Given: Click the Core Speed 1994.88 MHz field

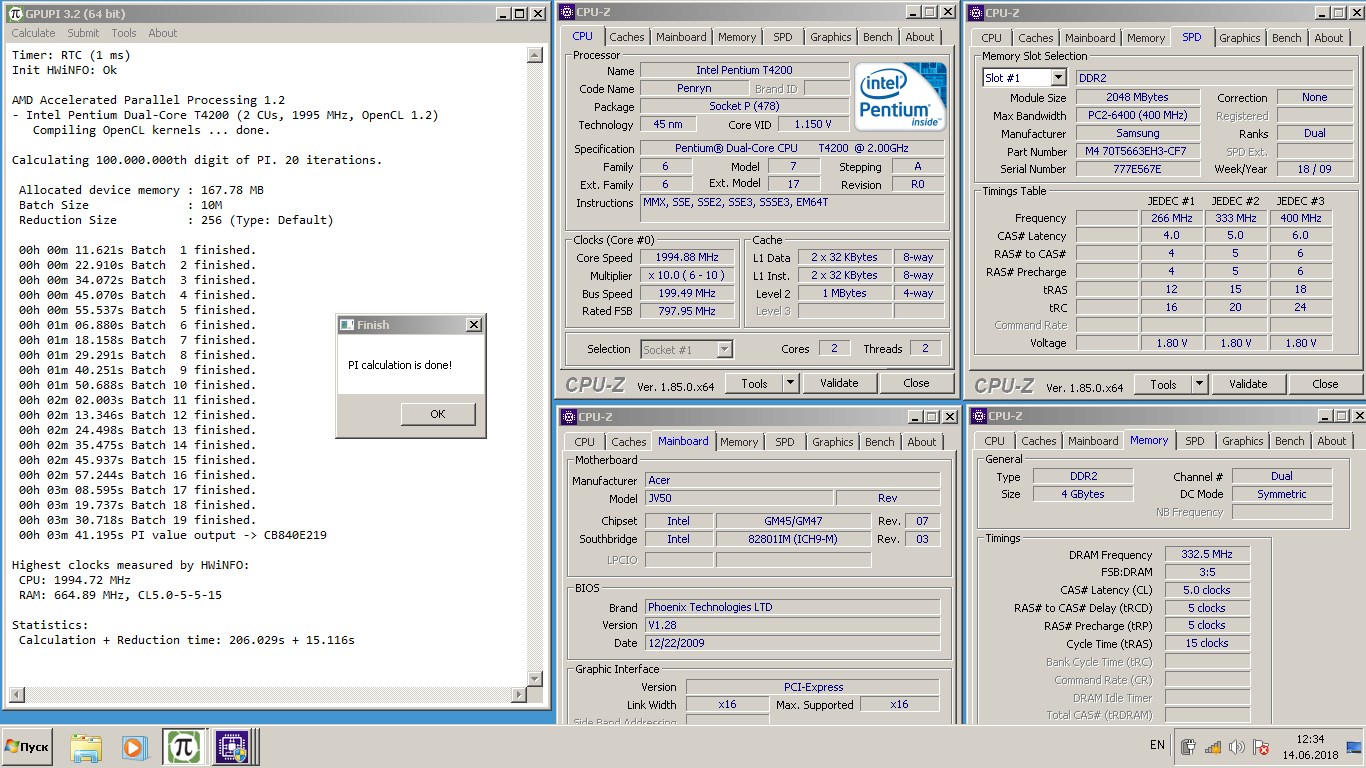Looking at the screenshot, I should tap(687, 258).
